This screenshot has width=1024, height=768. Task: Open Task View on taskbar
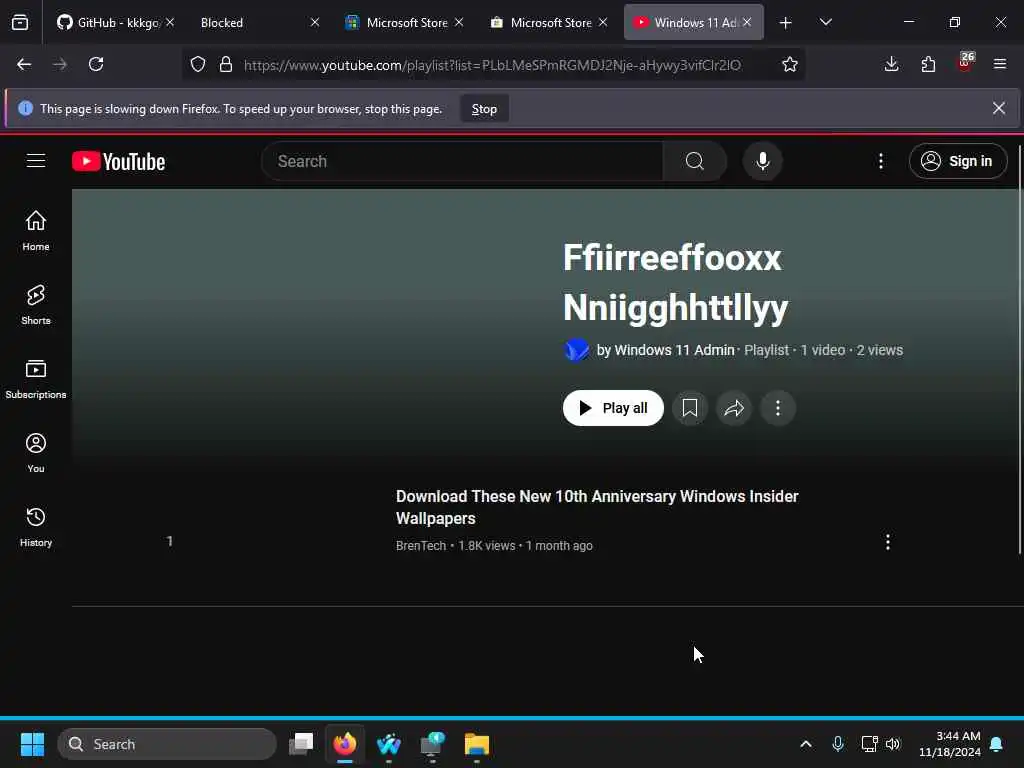[301, 744]
